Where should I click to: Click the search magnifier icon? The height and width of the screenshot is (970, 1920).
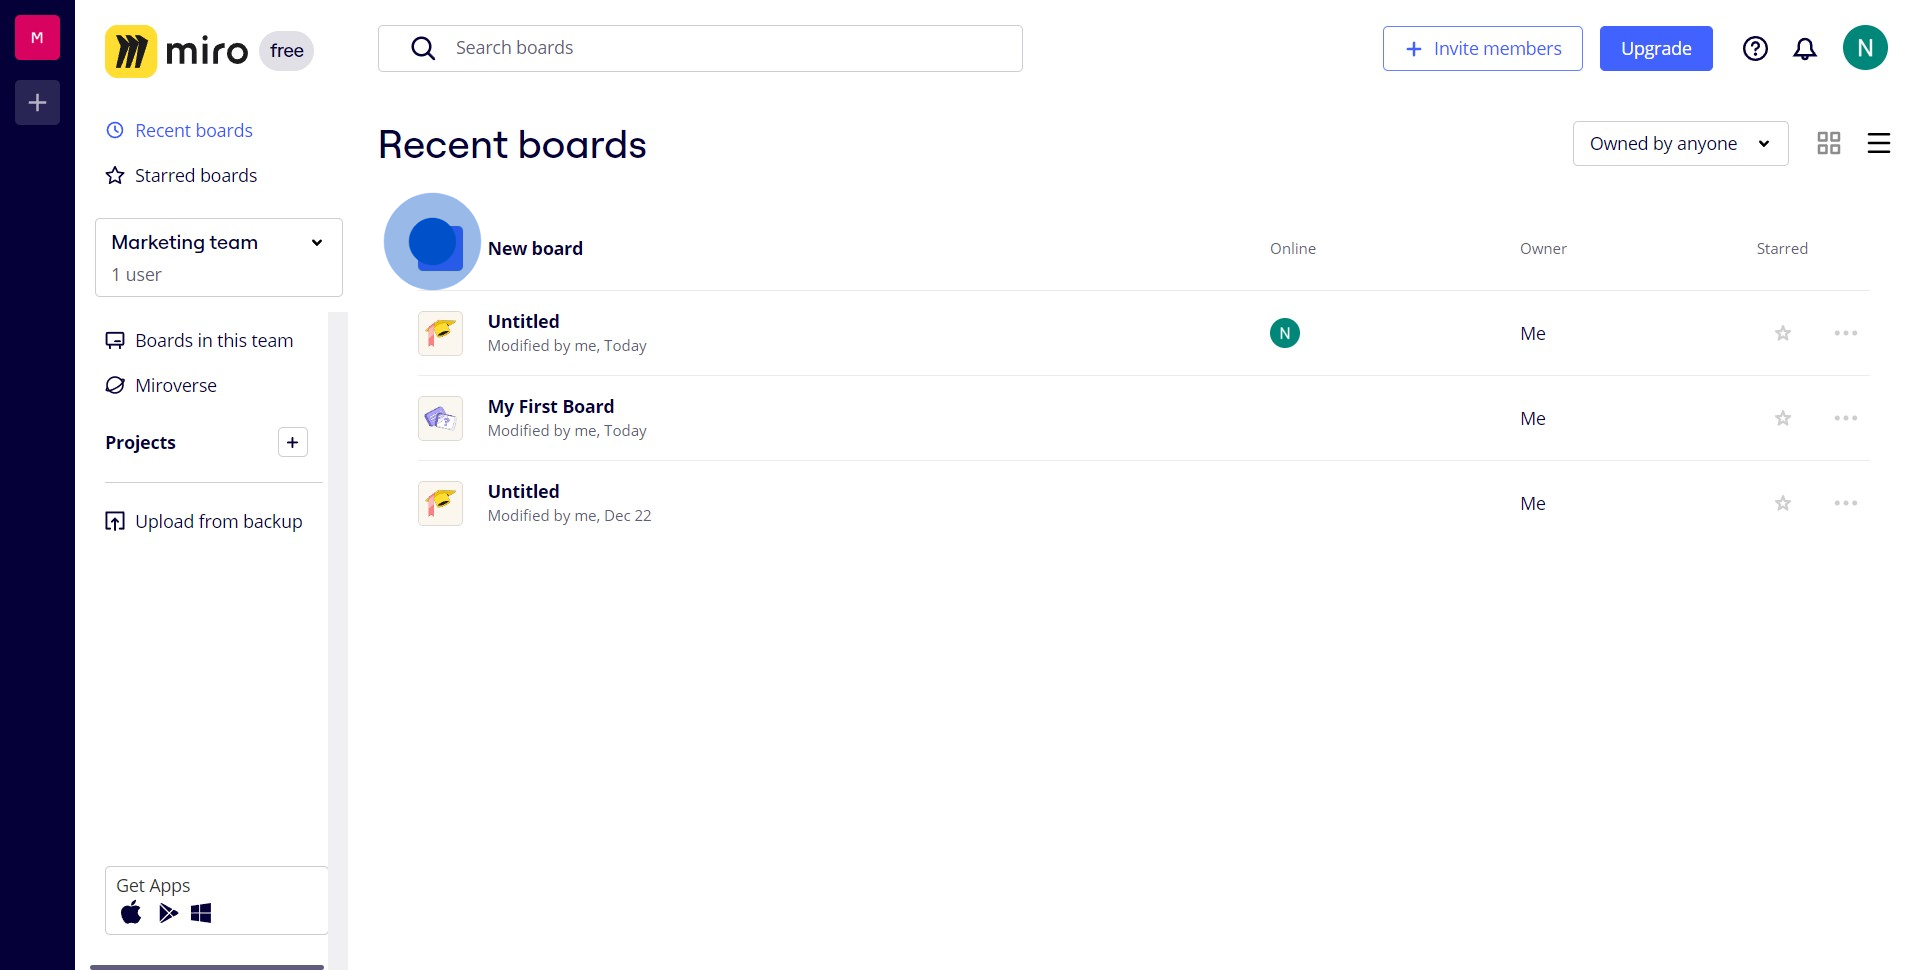[x=423, y=48]
